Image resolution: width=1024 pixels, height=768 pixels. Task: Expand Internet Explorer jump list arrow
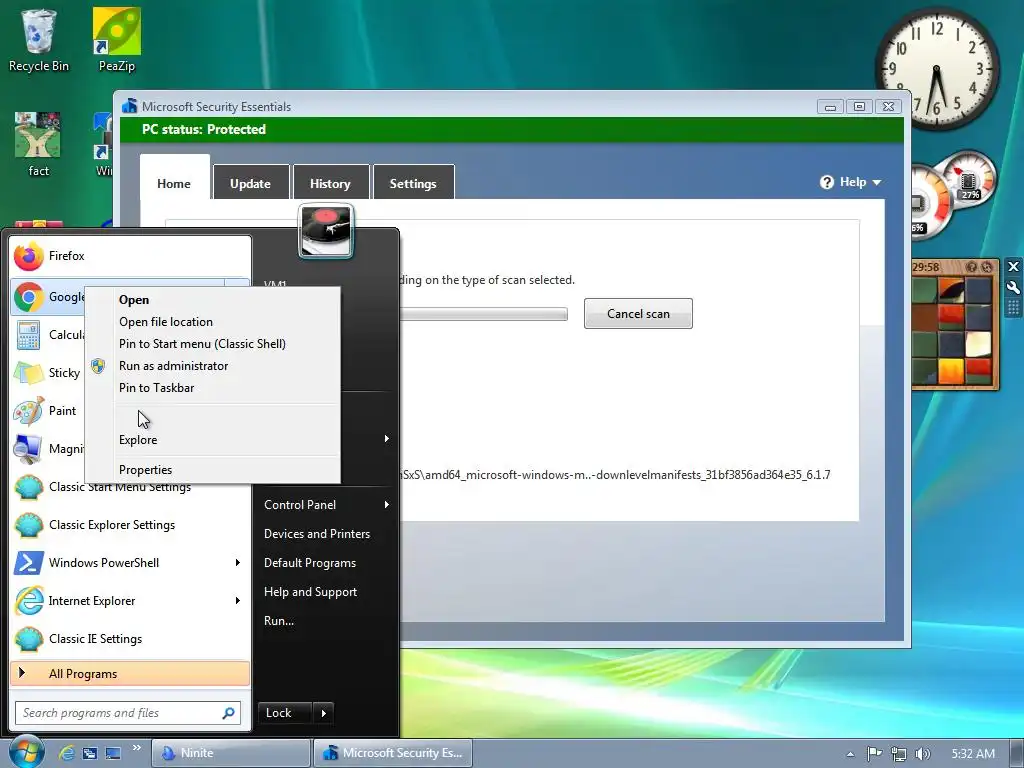click(x=238, y=601)
